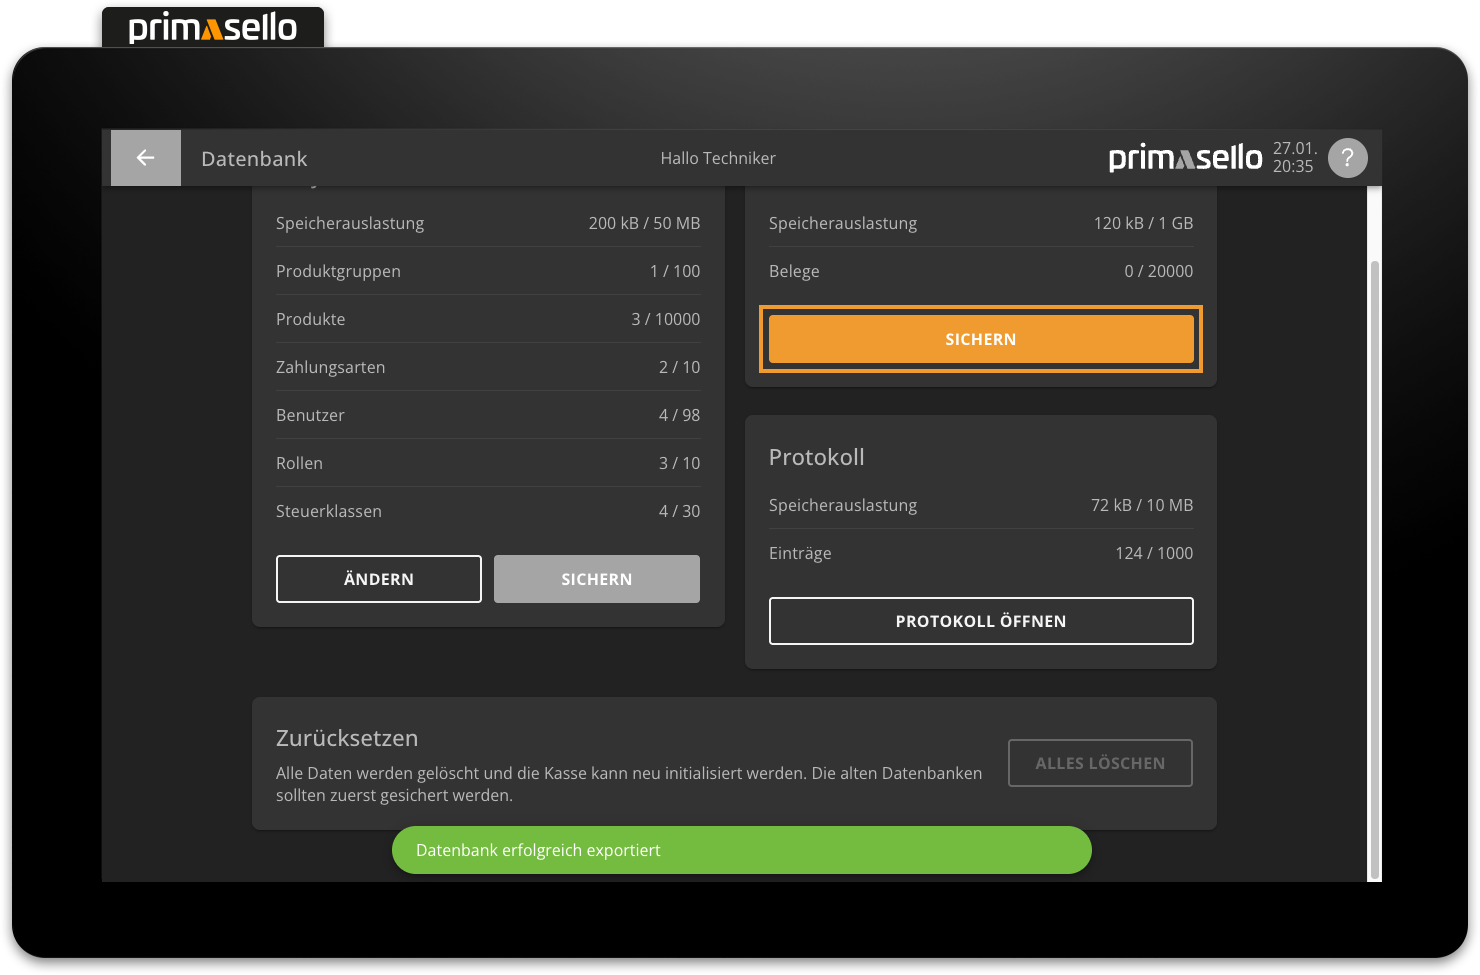Click the ALLES LÖSCHEN button
1480x975 pixels.
coord(1100,762)
